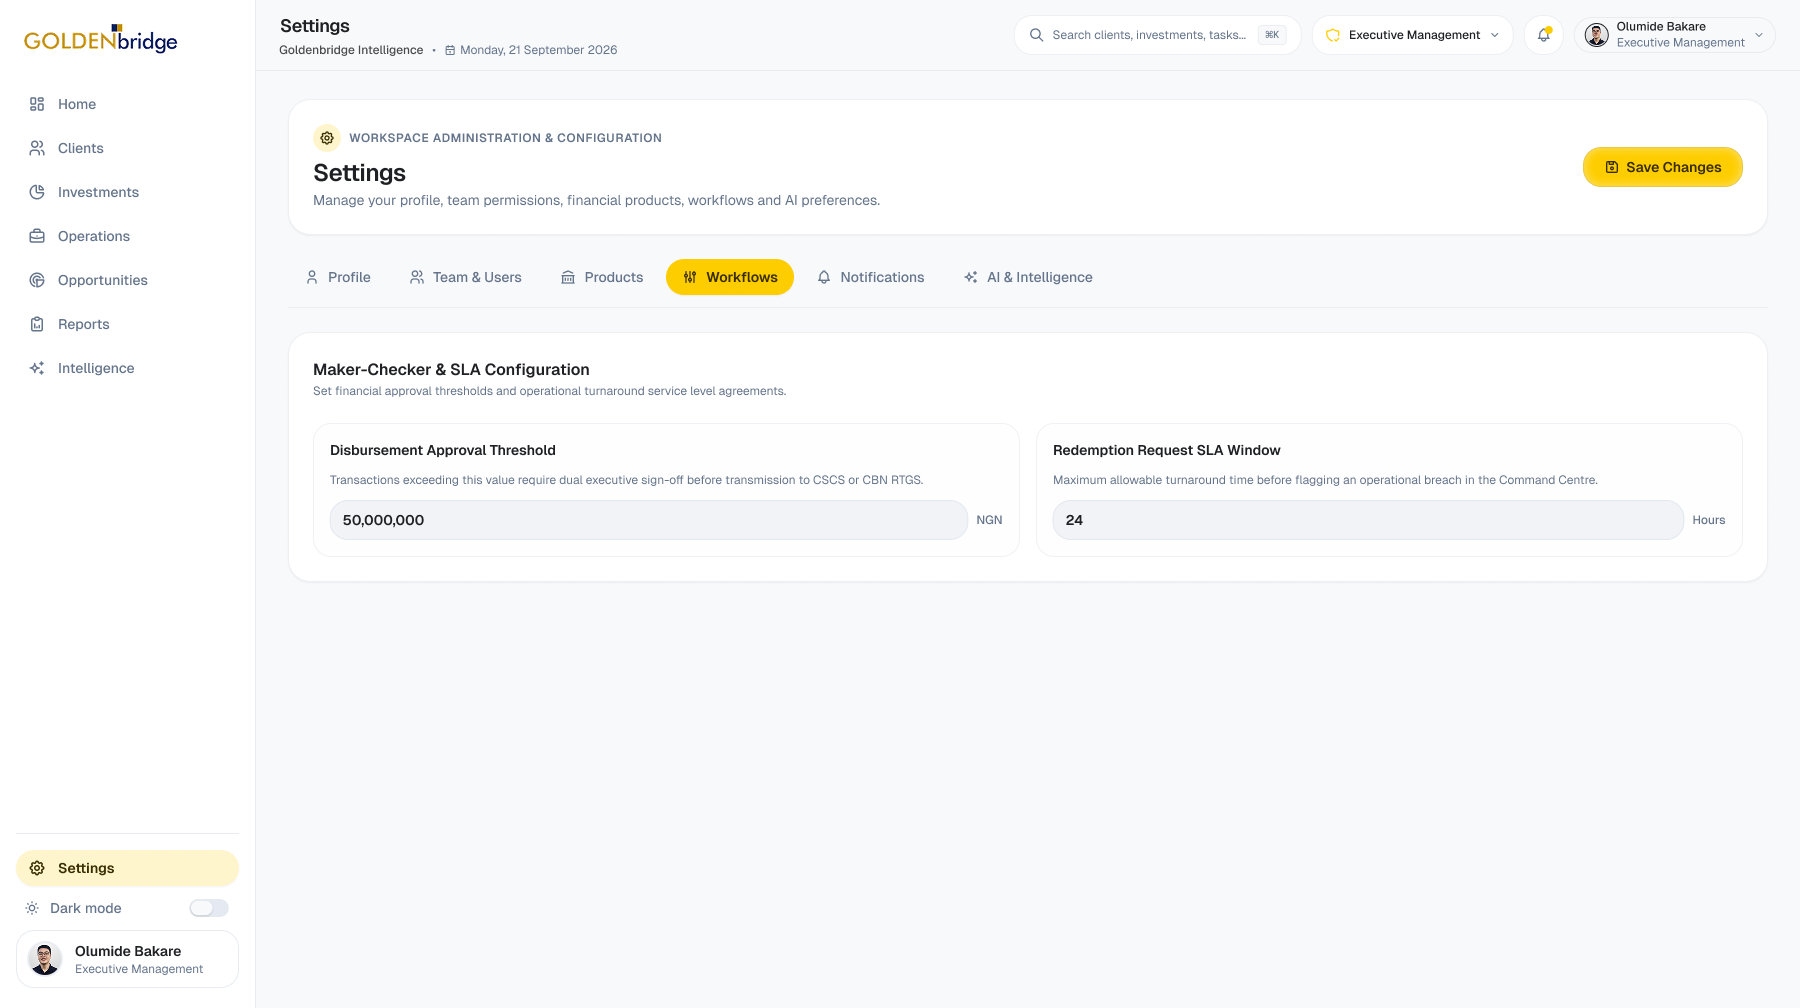Click the "Maker-Checker & SLA Configuration" heading
The image size is (1800, 1008).
451,369
